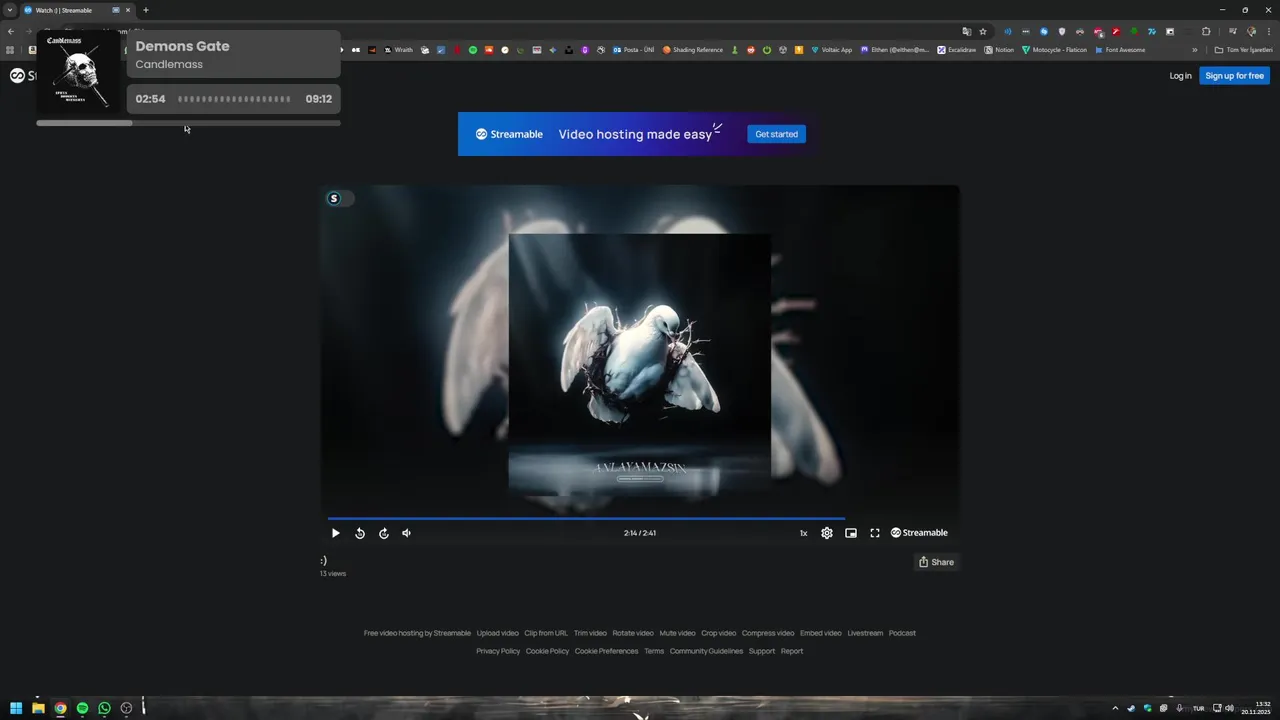Open the Chrome profile avatar
Viewport: 1280px width, 720px height.
coord(1251,31)
